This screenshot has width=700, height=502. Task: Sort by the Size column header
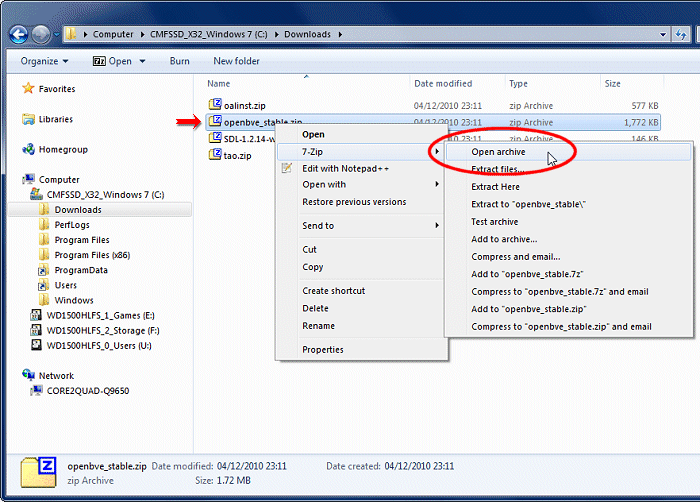(612, 84)
